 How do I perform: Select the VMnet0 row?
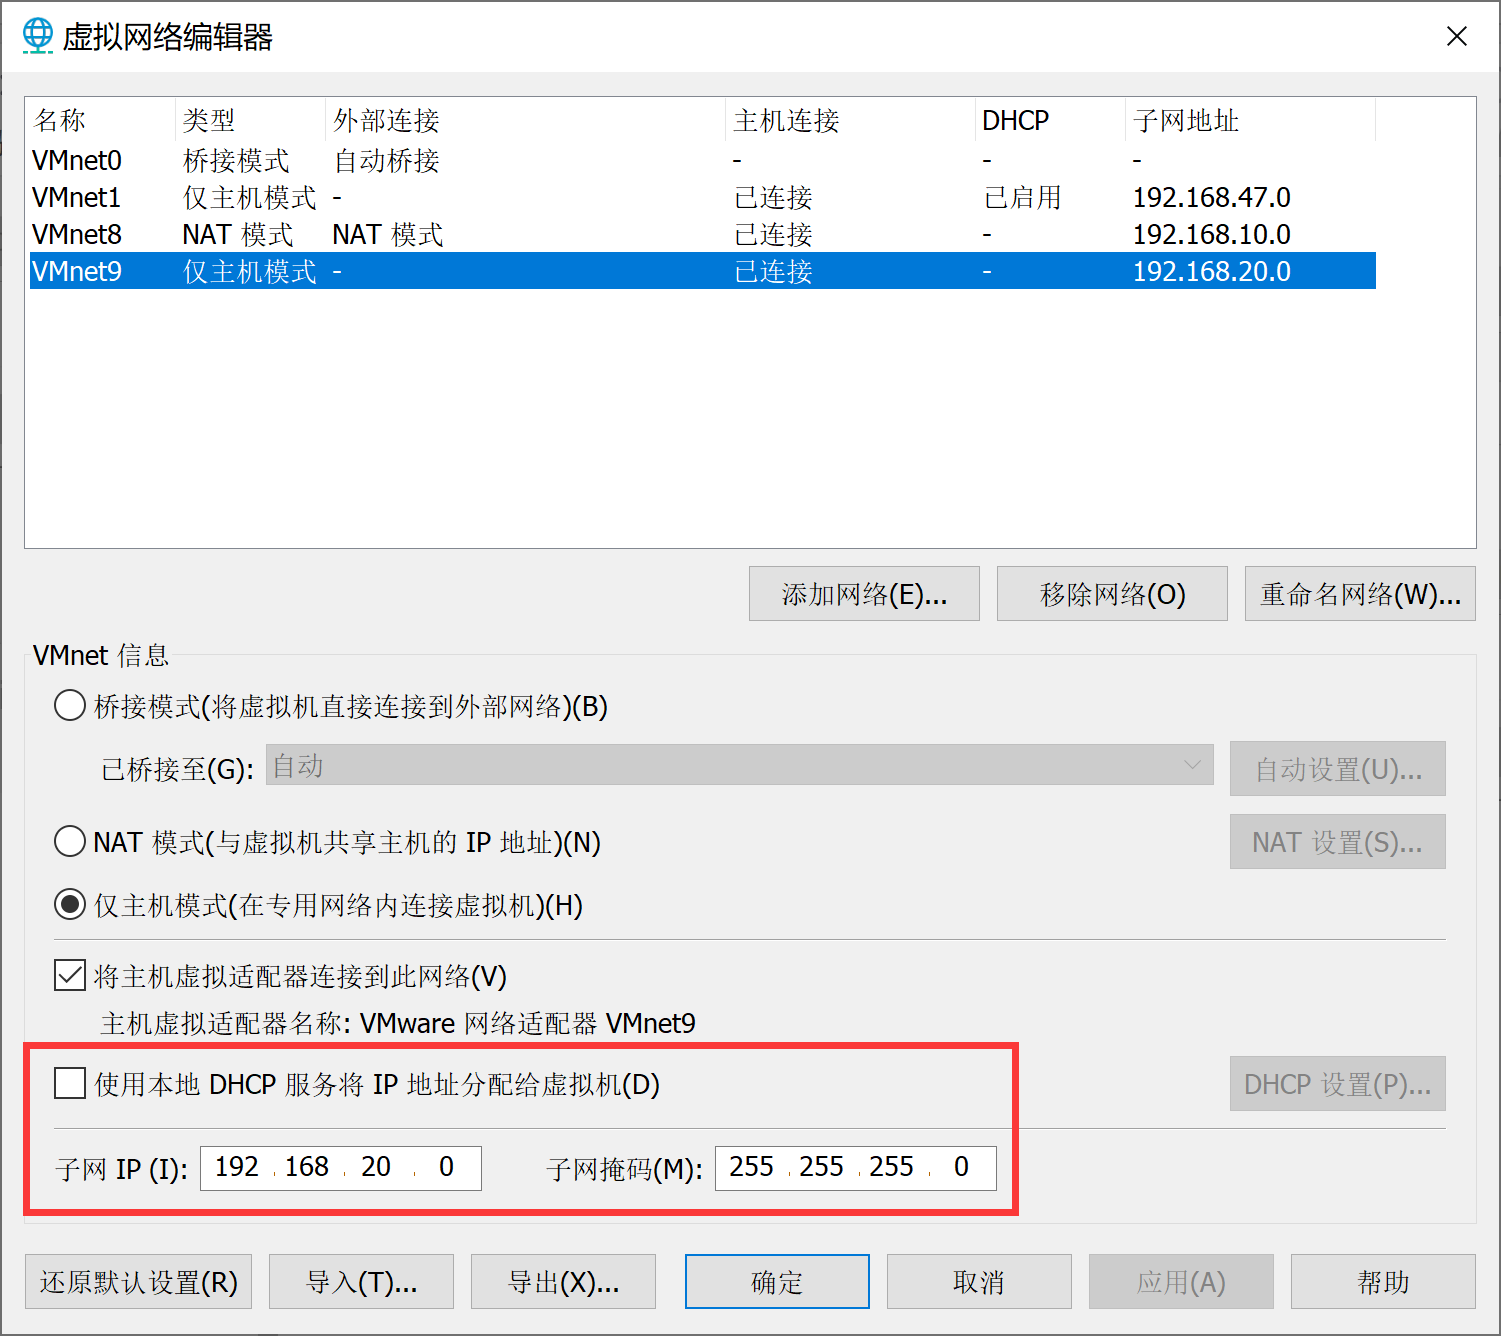[703, 160]
